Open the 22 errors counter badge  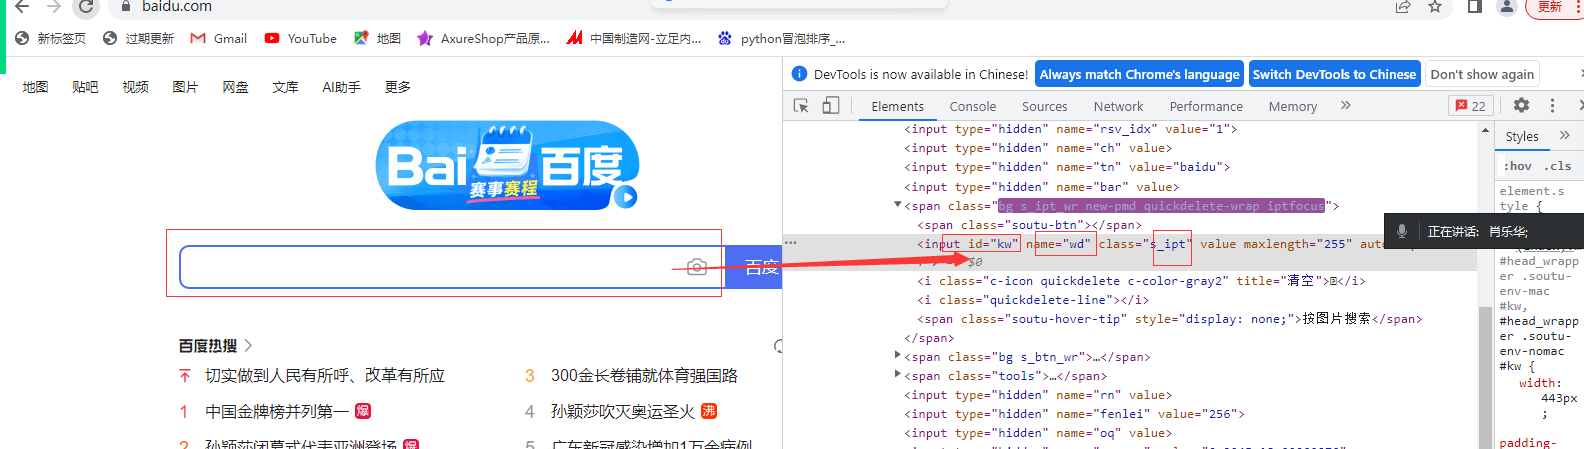click(1471, 106)
